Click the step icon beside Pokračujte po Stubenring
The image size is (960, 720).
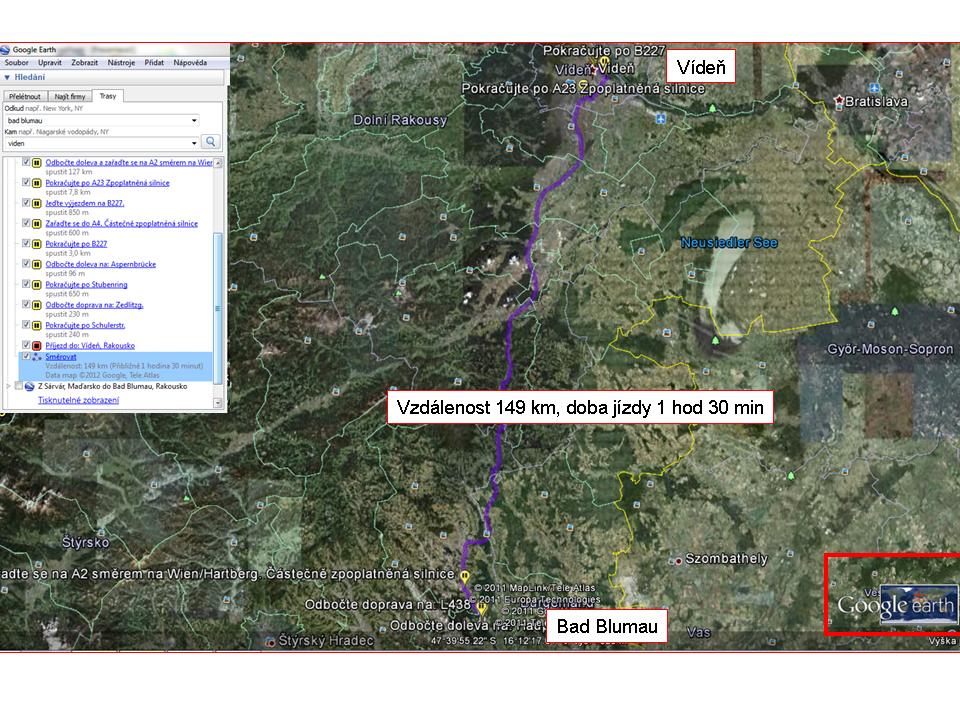pos(37,285)
